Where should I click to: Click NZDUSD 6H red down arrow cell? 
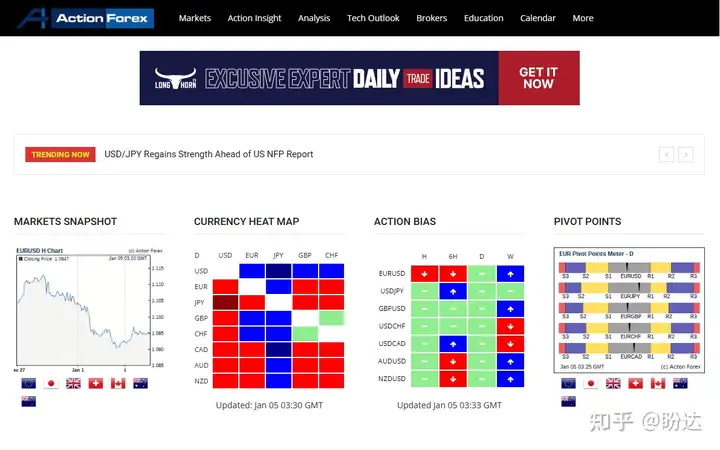453,379
